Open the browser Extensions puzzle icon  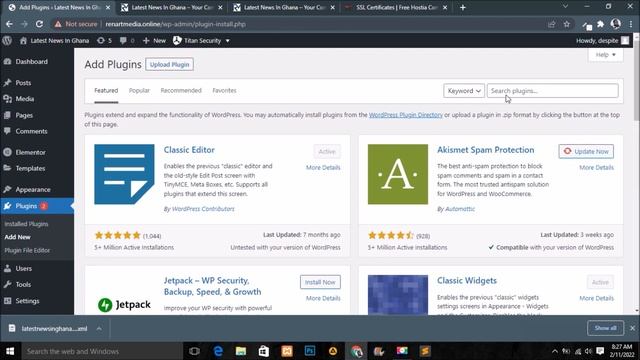[600, 24]
